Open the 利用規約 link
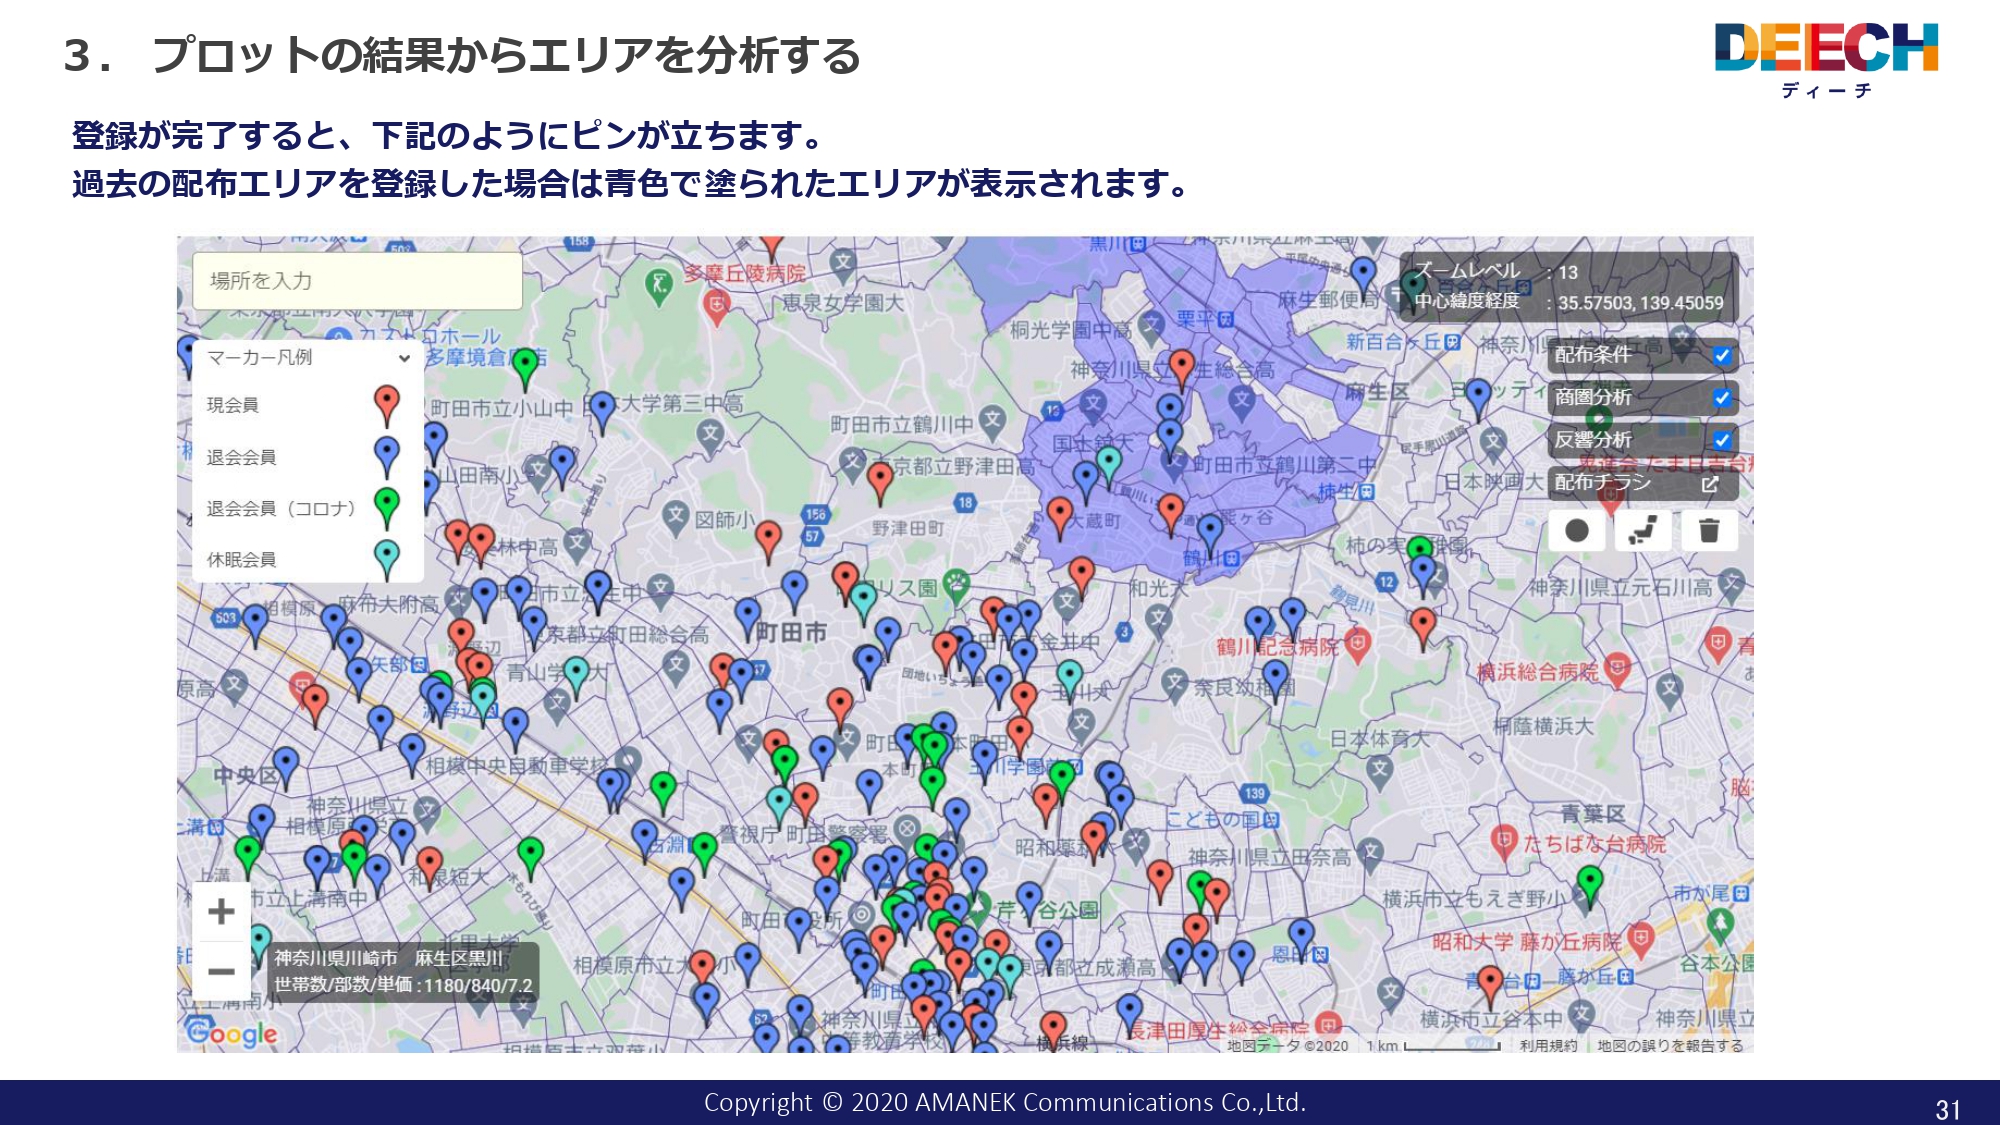This screenshot has height=1125, width=2000. 1548,1047
